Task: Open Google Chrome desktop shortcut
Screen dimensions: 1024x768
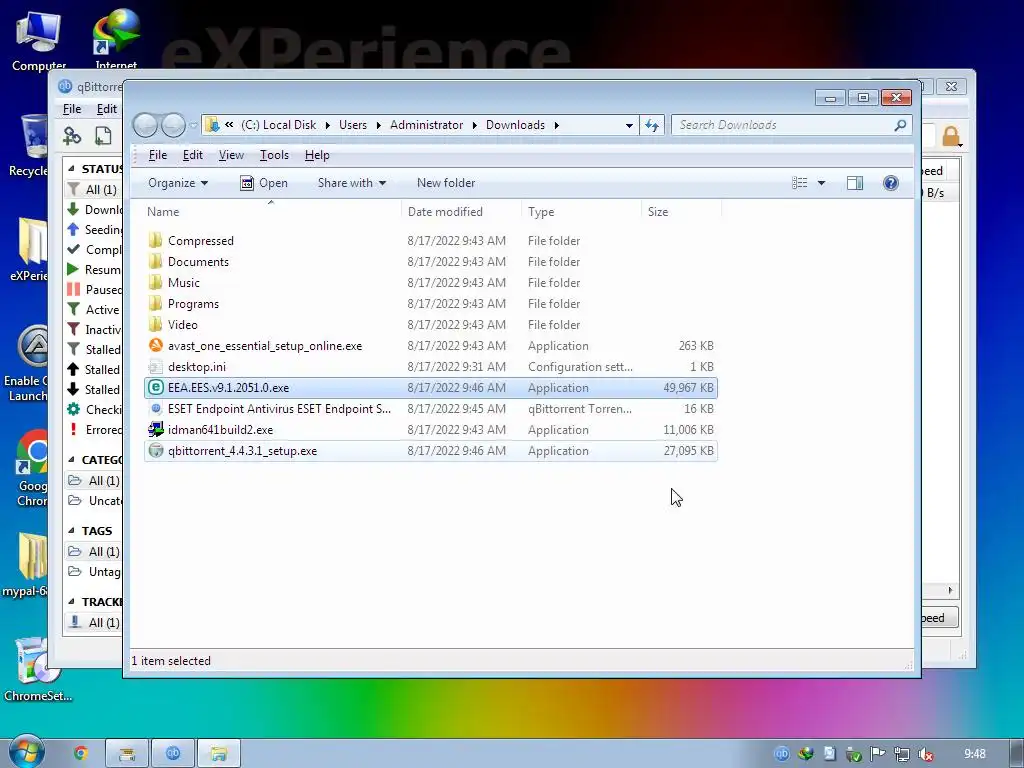Action: click(x=31, y=468)
